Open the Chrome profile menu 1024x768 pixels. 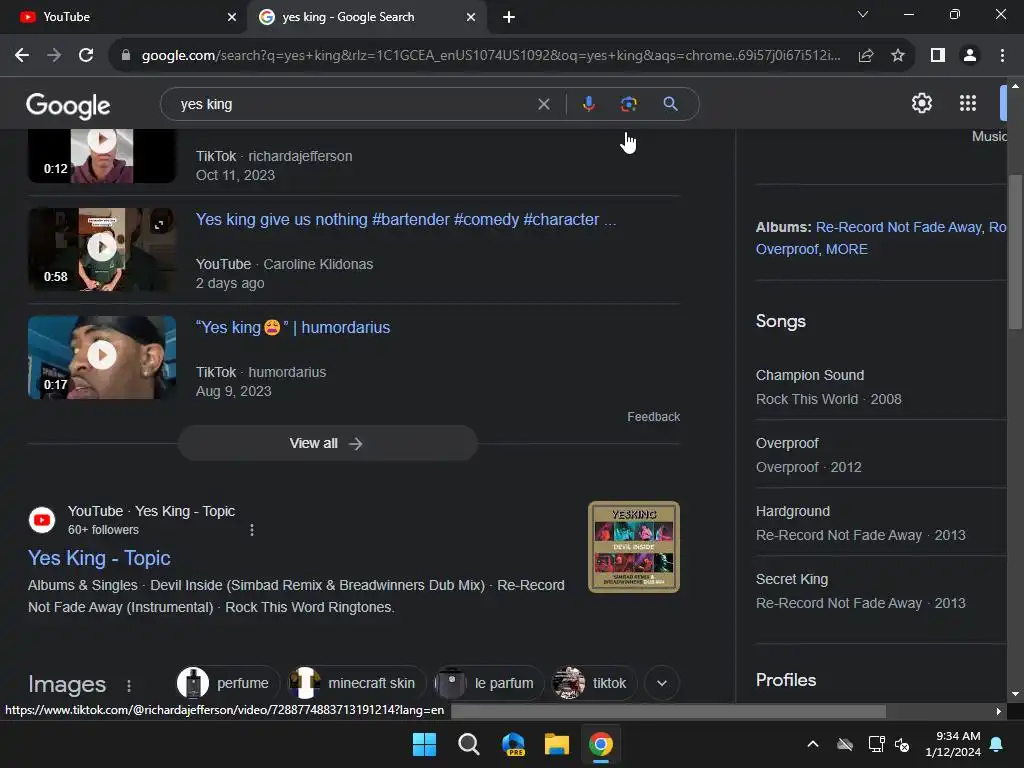pos(970,56)
